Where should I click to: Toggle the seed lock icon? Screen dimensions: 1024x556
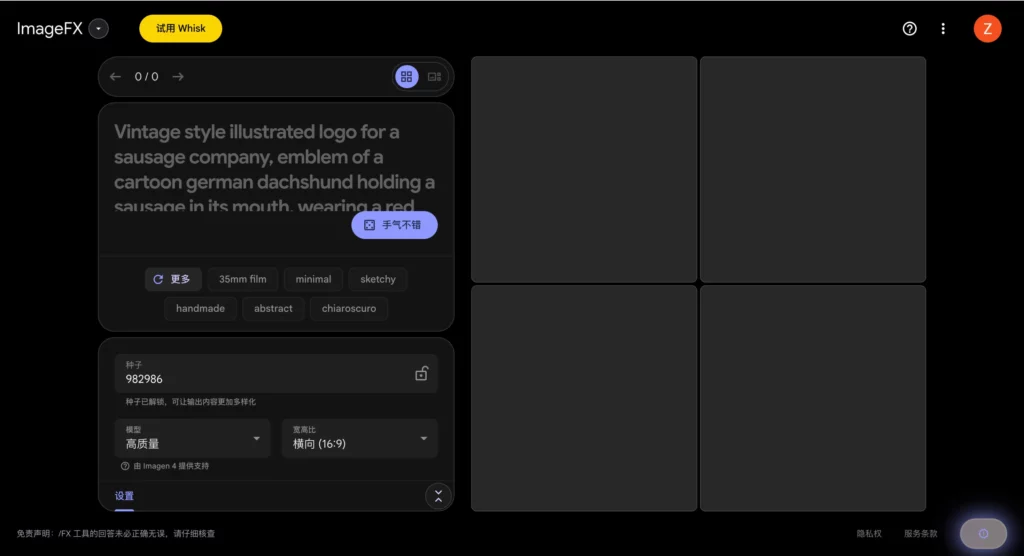[421, 373]
